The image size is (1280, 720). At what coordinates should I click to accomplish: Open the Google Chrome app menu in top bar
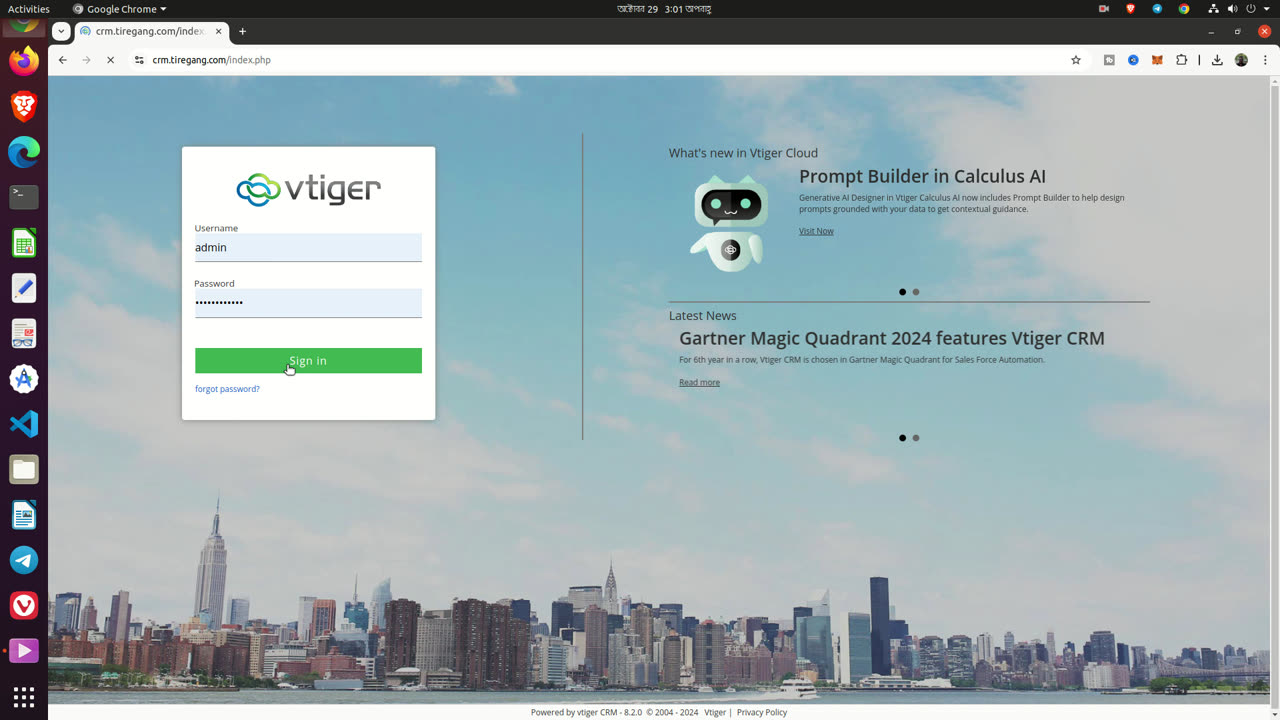pyautogui.click(x=119, y=9)
